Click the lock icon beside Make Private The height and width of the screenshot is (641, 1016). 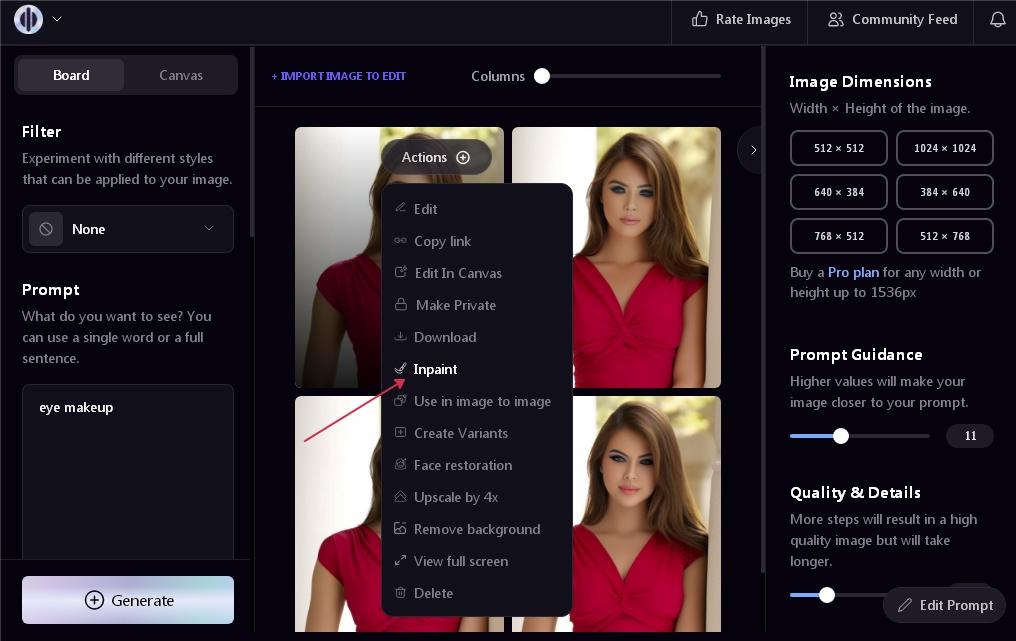point(400,305)
